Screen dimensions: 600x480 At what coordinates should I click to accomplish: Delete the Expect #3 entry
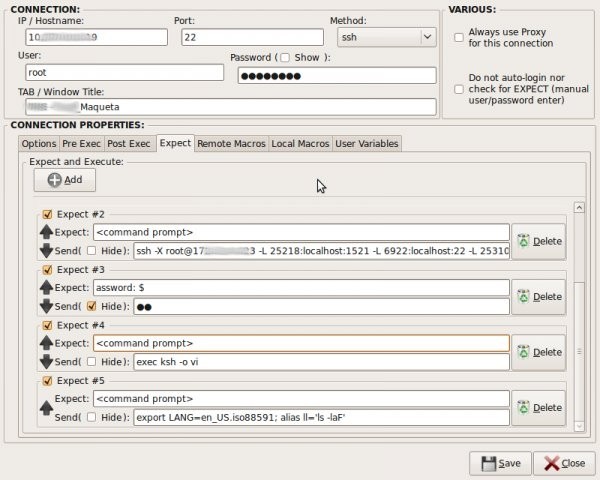click(x=539, y=297)
